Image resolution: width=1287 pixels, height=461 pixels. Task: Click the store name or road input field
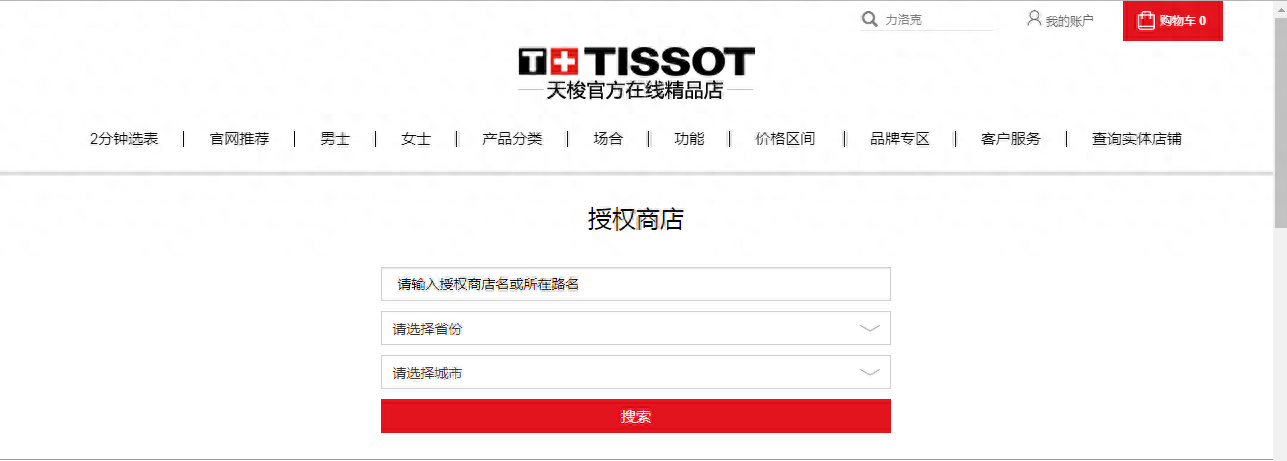click(636, 284)
